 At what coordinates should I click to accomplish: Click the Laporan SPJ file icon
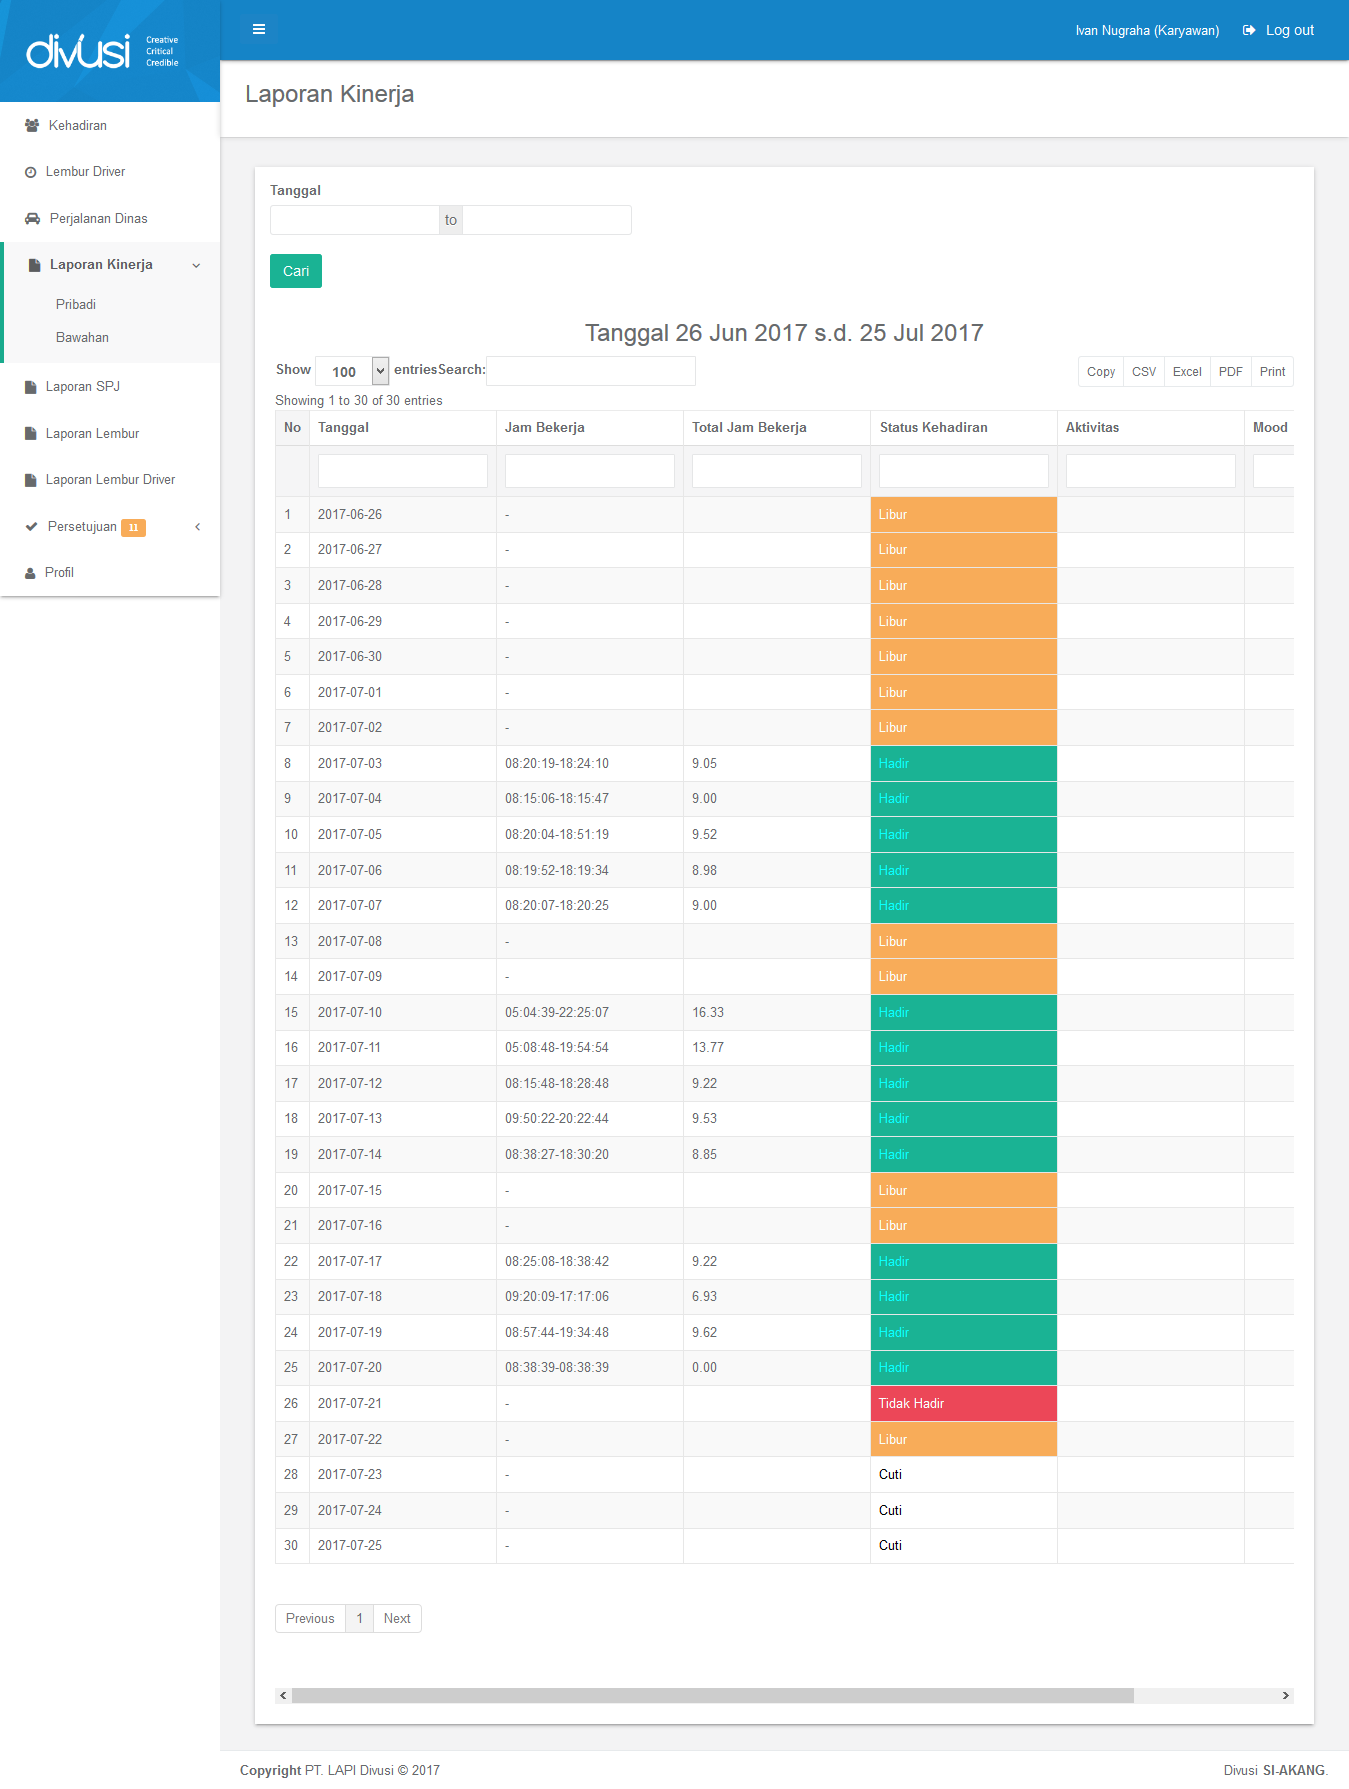point(31,387)
